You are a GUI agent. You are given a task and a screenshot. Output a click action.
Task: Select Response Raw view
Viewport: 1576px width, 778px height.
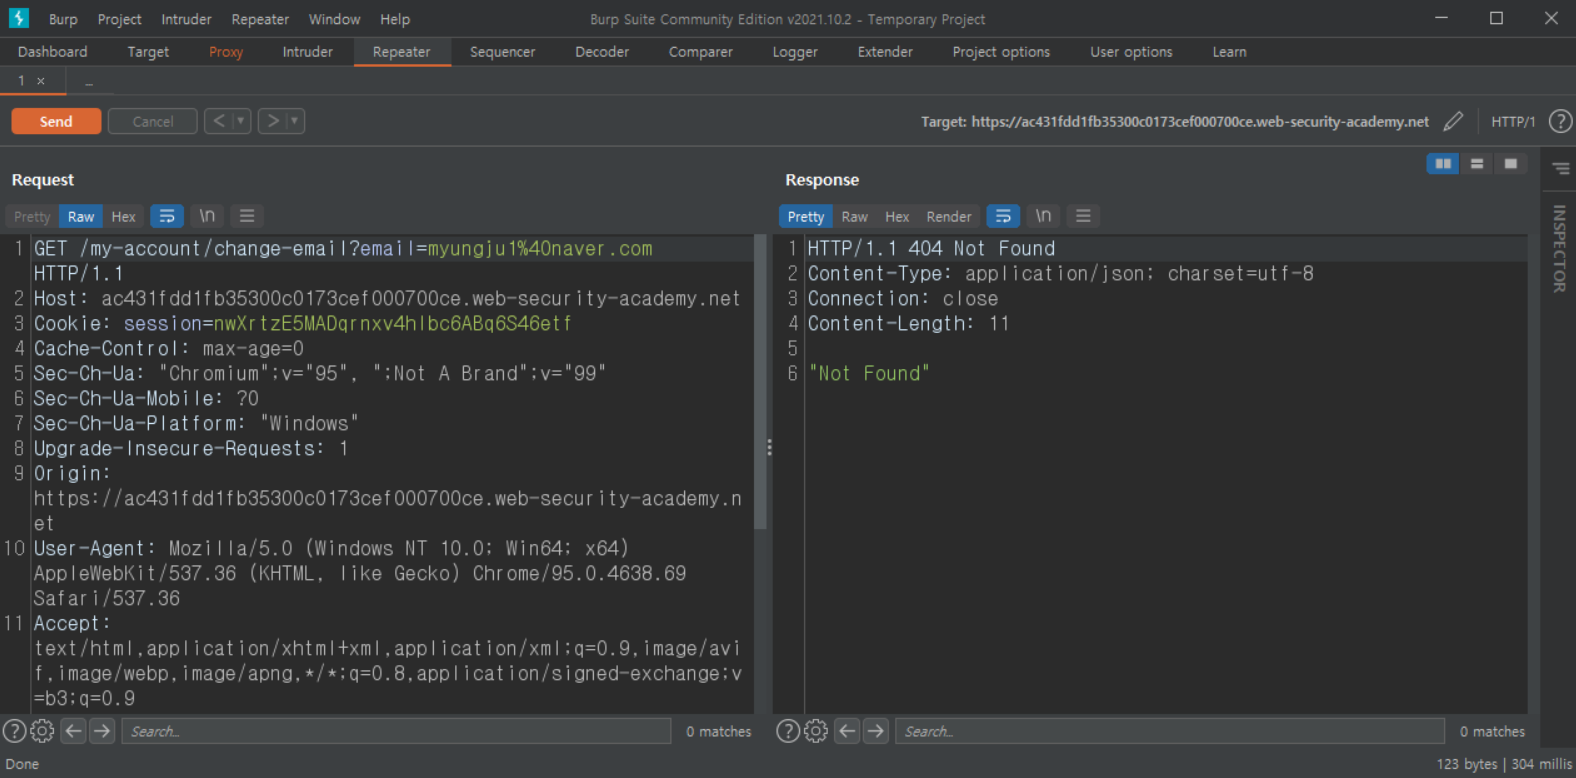[855, 216]
